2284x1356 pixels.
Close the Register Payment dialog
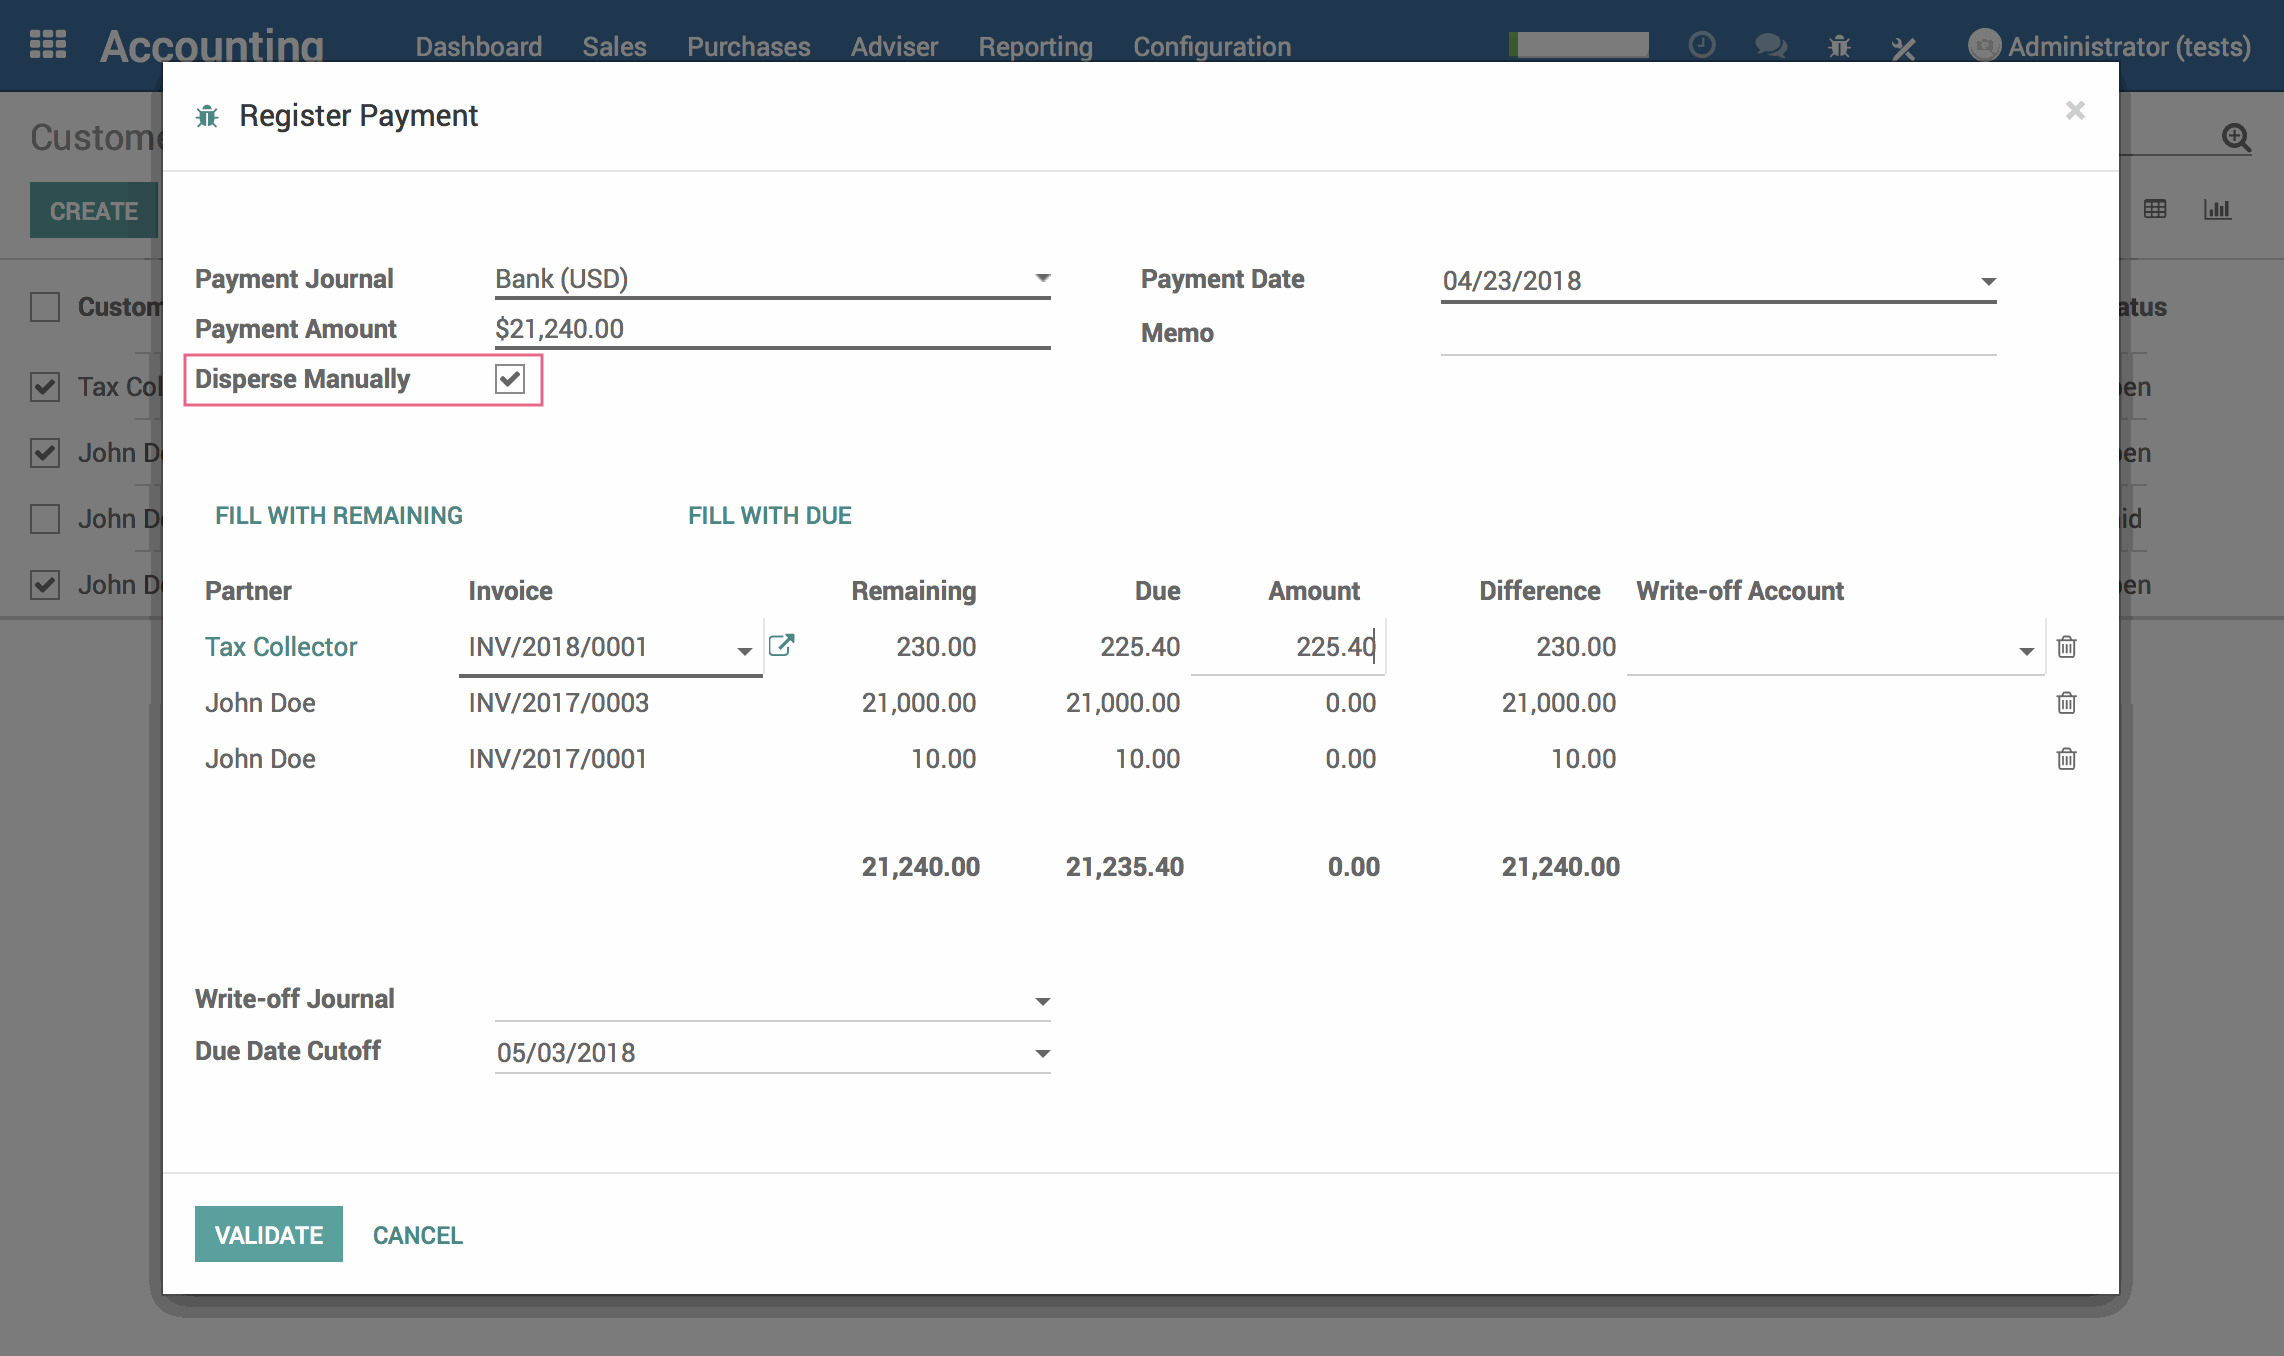(x=2075, y=110)
